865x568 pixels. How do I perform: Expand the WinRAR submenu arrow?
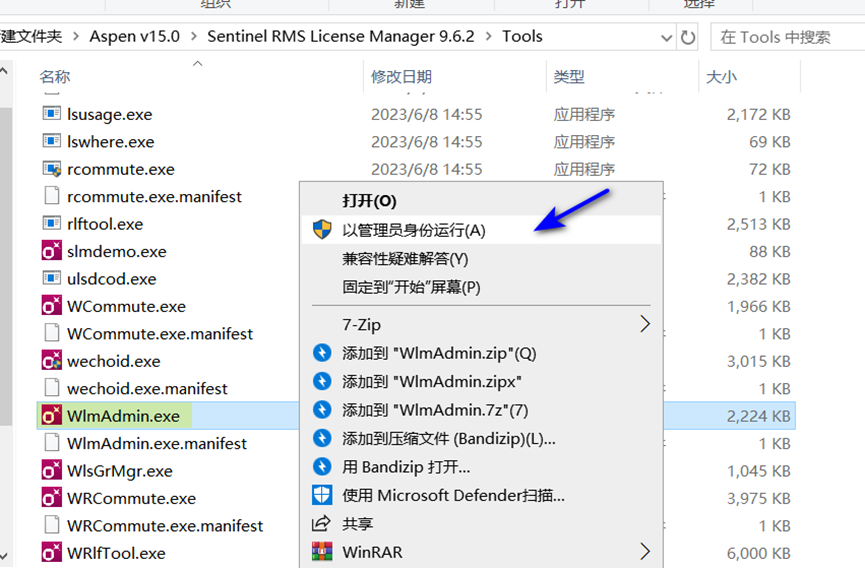click(645, 551)
